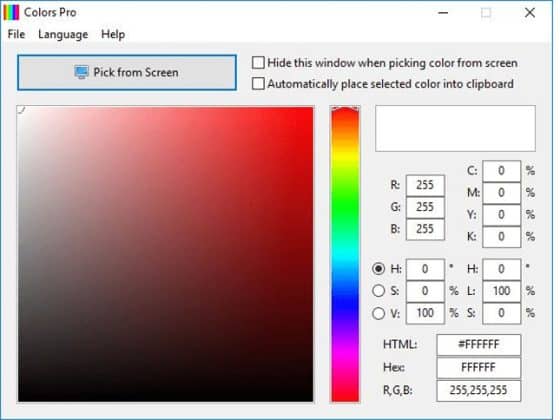Click the white selected color preview box
The image size is (560, 420).
(x=455, y=128)
